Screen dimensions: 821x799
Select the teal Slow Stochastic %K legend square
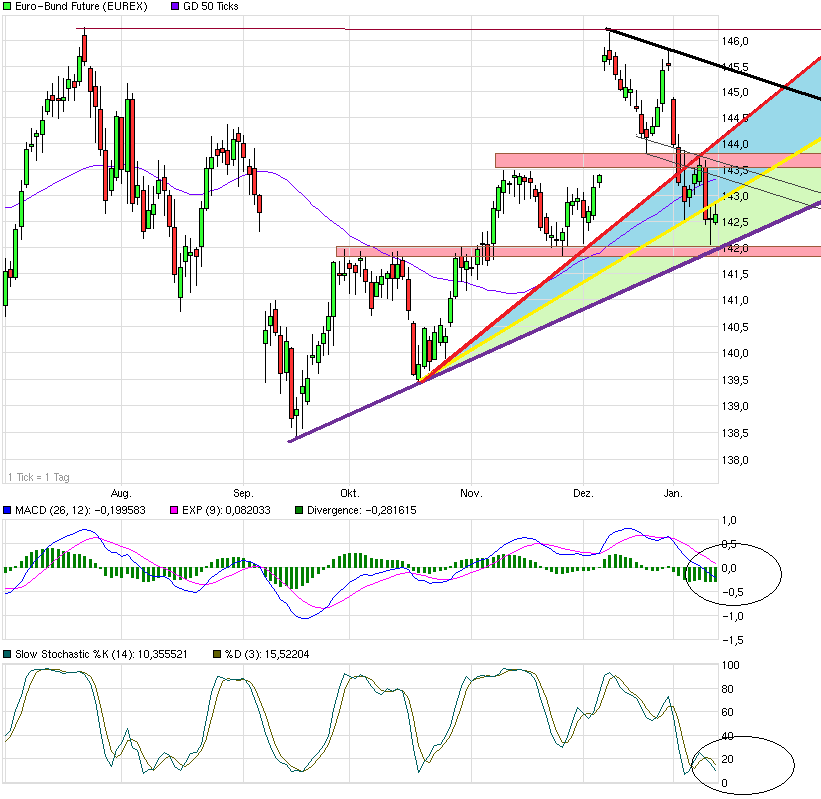(x=8, y=655)
